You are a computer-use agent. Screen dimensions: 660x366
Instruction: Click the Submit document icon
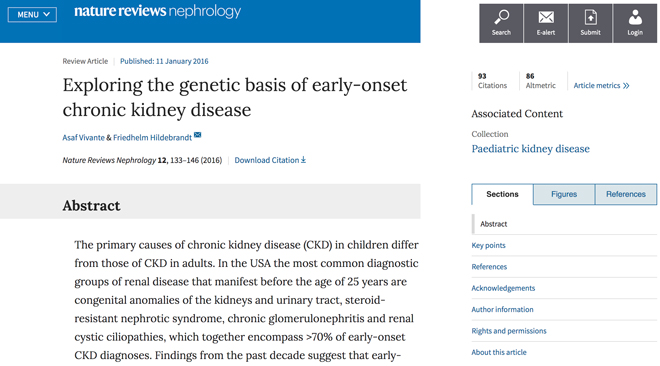click(591, 17)
